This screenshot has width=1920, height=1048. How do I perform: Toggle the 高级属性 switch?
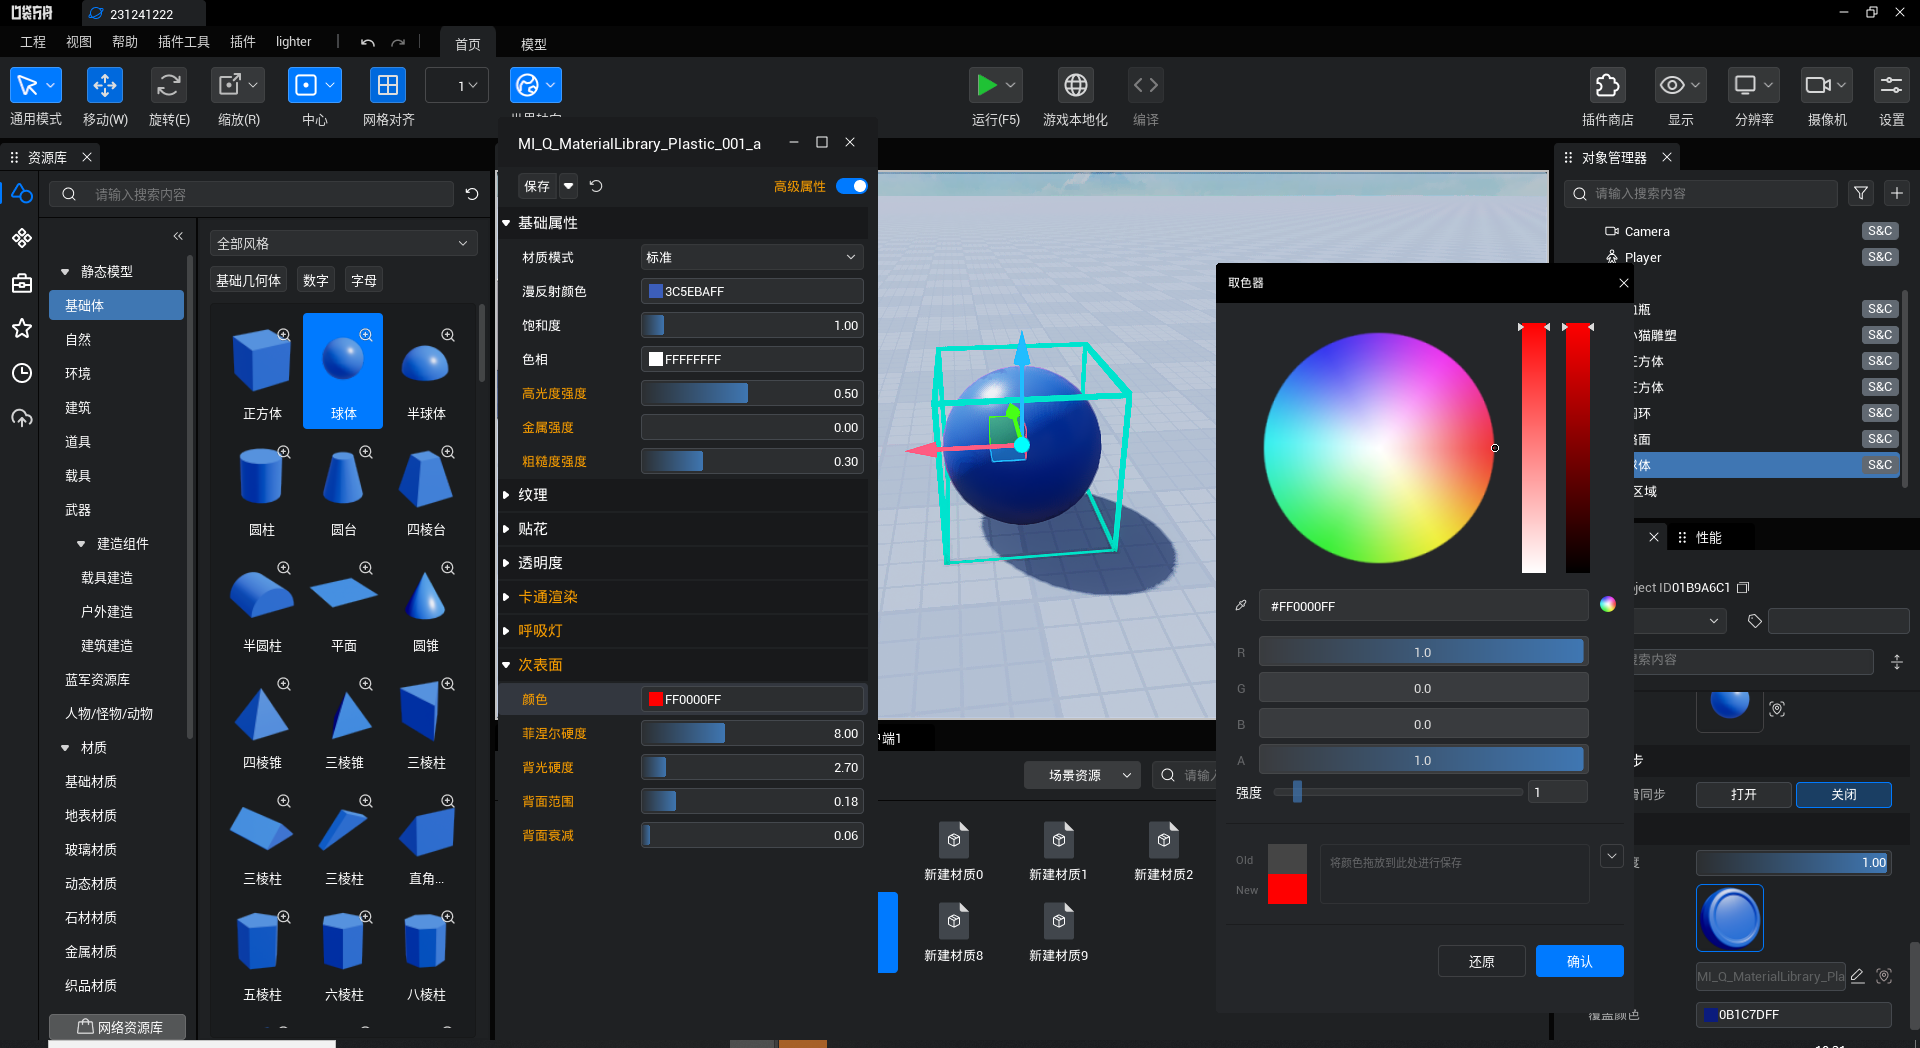tap(852, 186)
